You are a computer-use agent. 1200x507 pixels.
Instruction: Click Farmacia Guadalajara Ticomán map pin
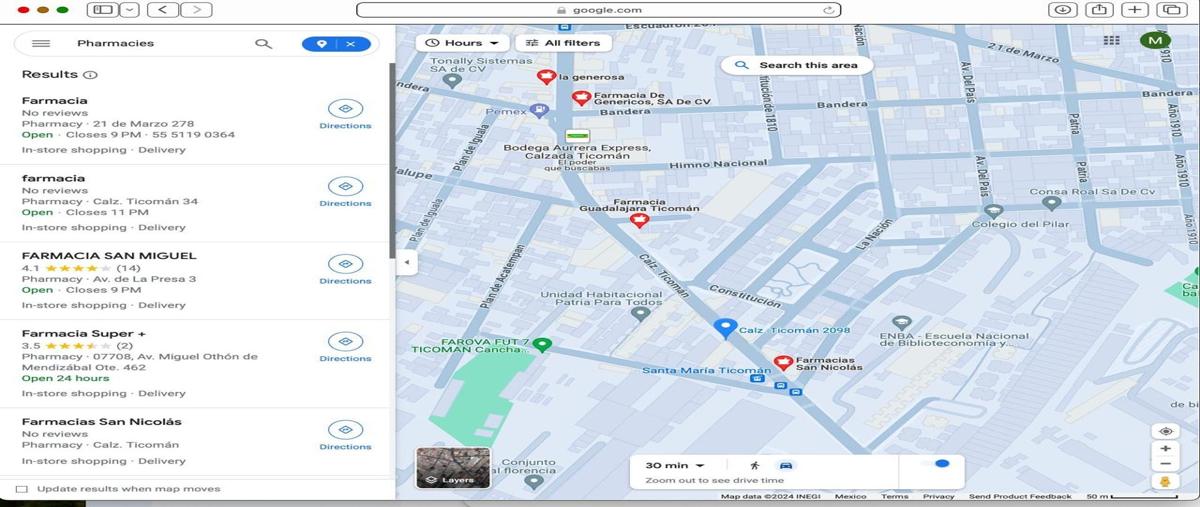point(640,221)
